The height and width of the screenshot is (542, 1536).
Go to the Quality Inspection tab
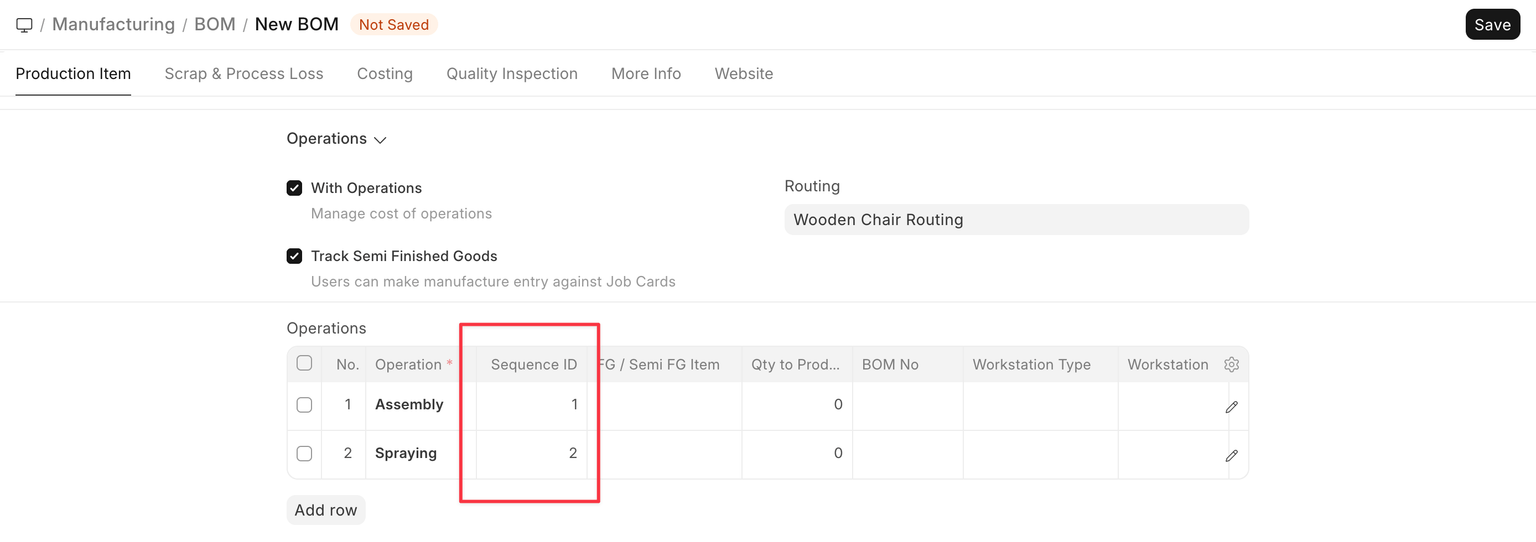512,74
